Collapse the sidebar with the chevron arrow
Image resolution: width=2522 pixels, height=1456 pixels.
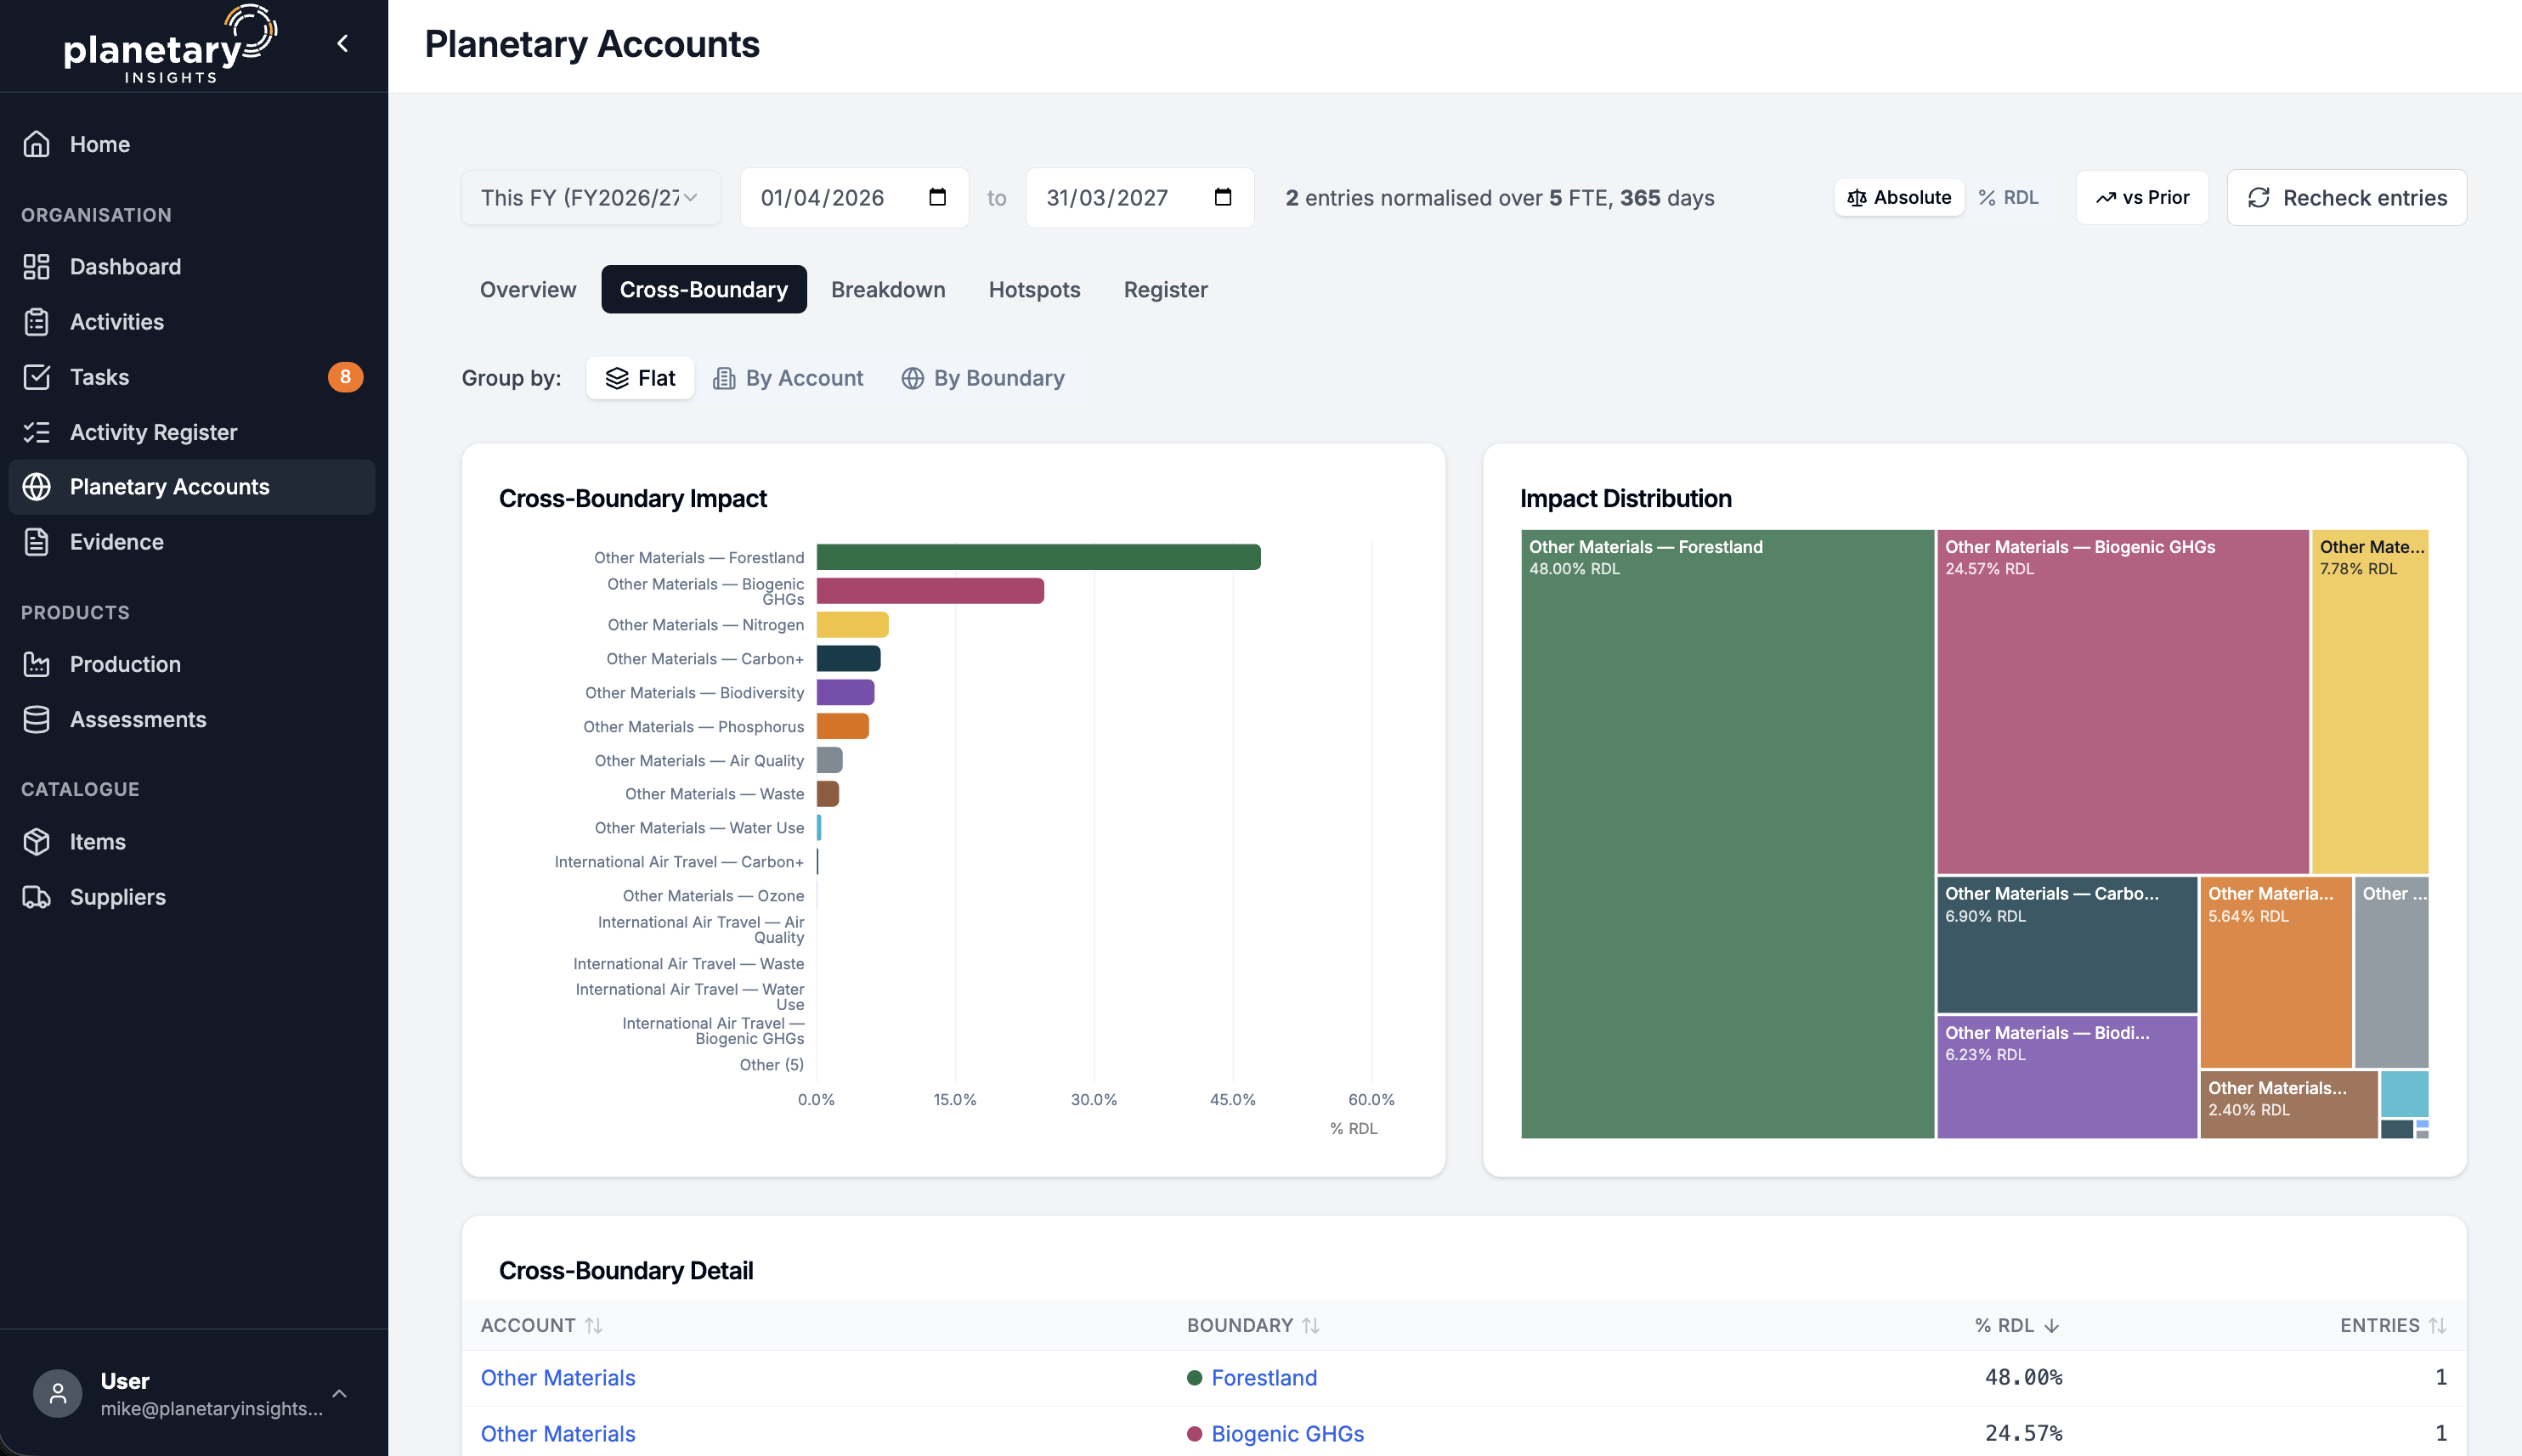pyautogui.click(x=343, y=43)
